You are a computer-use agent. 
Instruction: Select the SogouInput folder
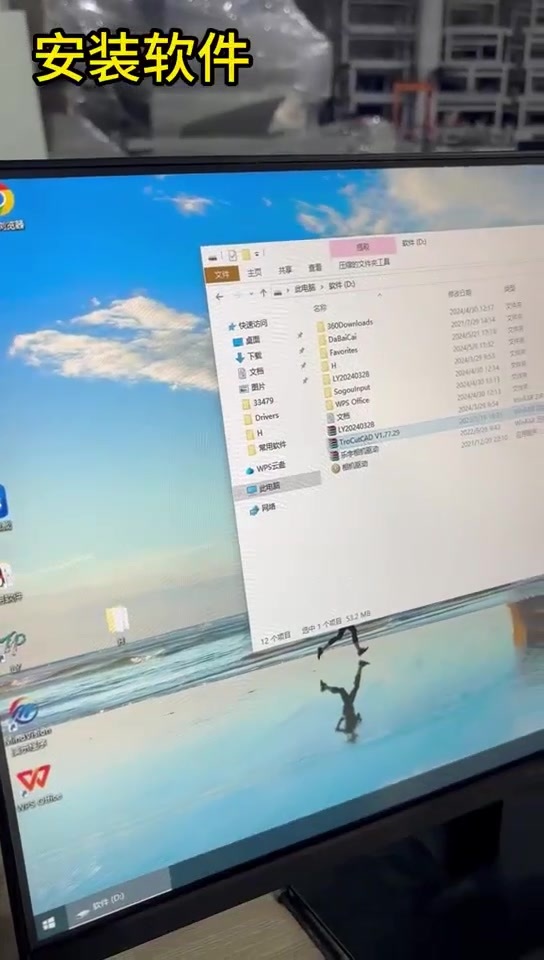click(x=347, y=389)
